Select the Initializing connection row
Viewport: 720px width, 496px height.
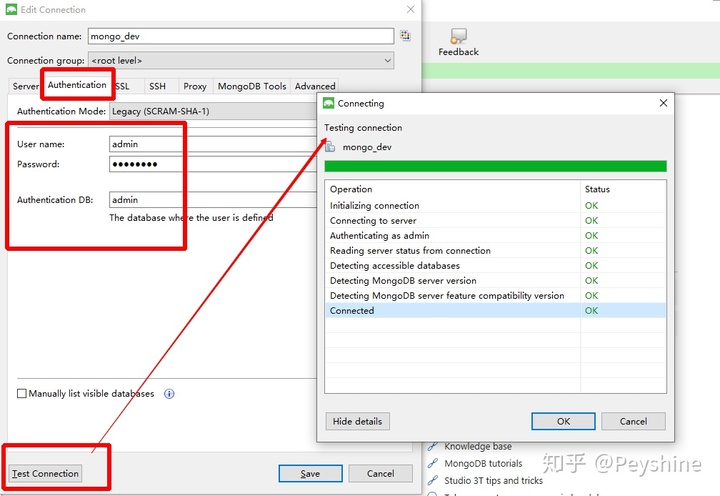[495, 205]
